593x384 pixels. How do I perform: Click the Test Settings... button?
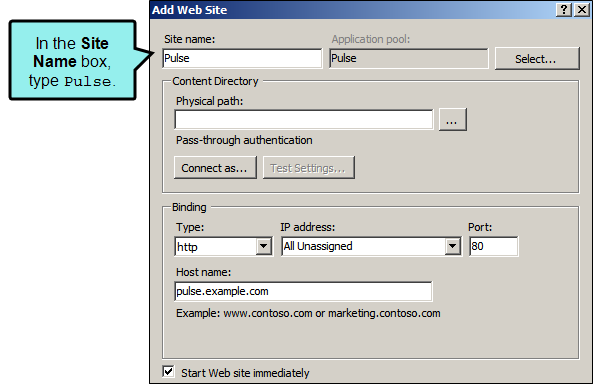tap(309, 168)
